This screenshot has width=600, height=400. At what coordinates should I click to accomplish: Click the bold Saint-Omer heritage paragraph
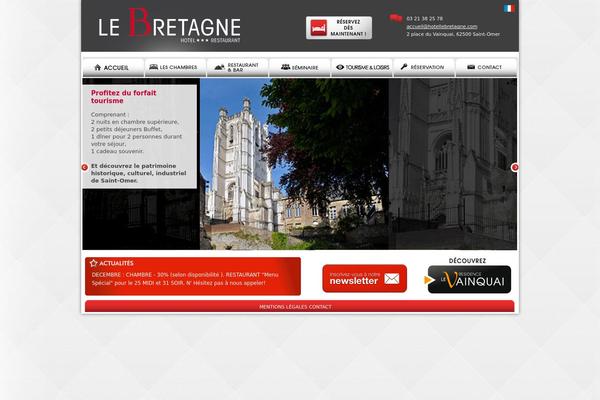(139, 173)
